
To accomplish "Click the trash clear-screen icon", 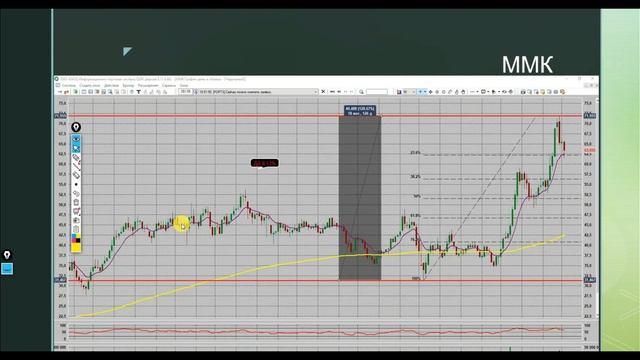I will (76, 202).
